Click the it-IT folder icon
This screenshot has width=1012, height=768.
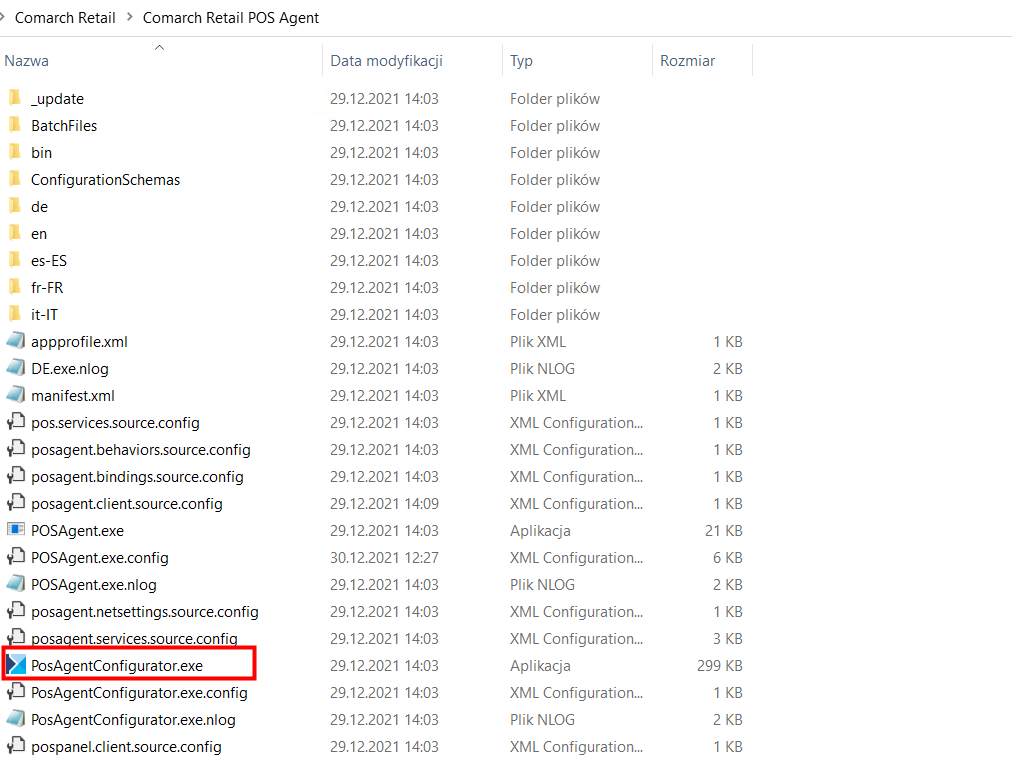(15, 315)
